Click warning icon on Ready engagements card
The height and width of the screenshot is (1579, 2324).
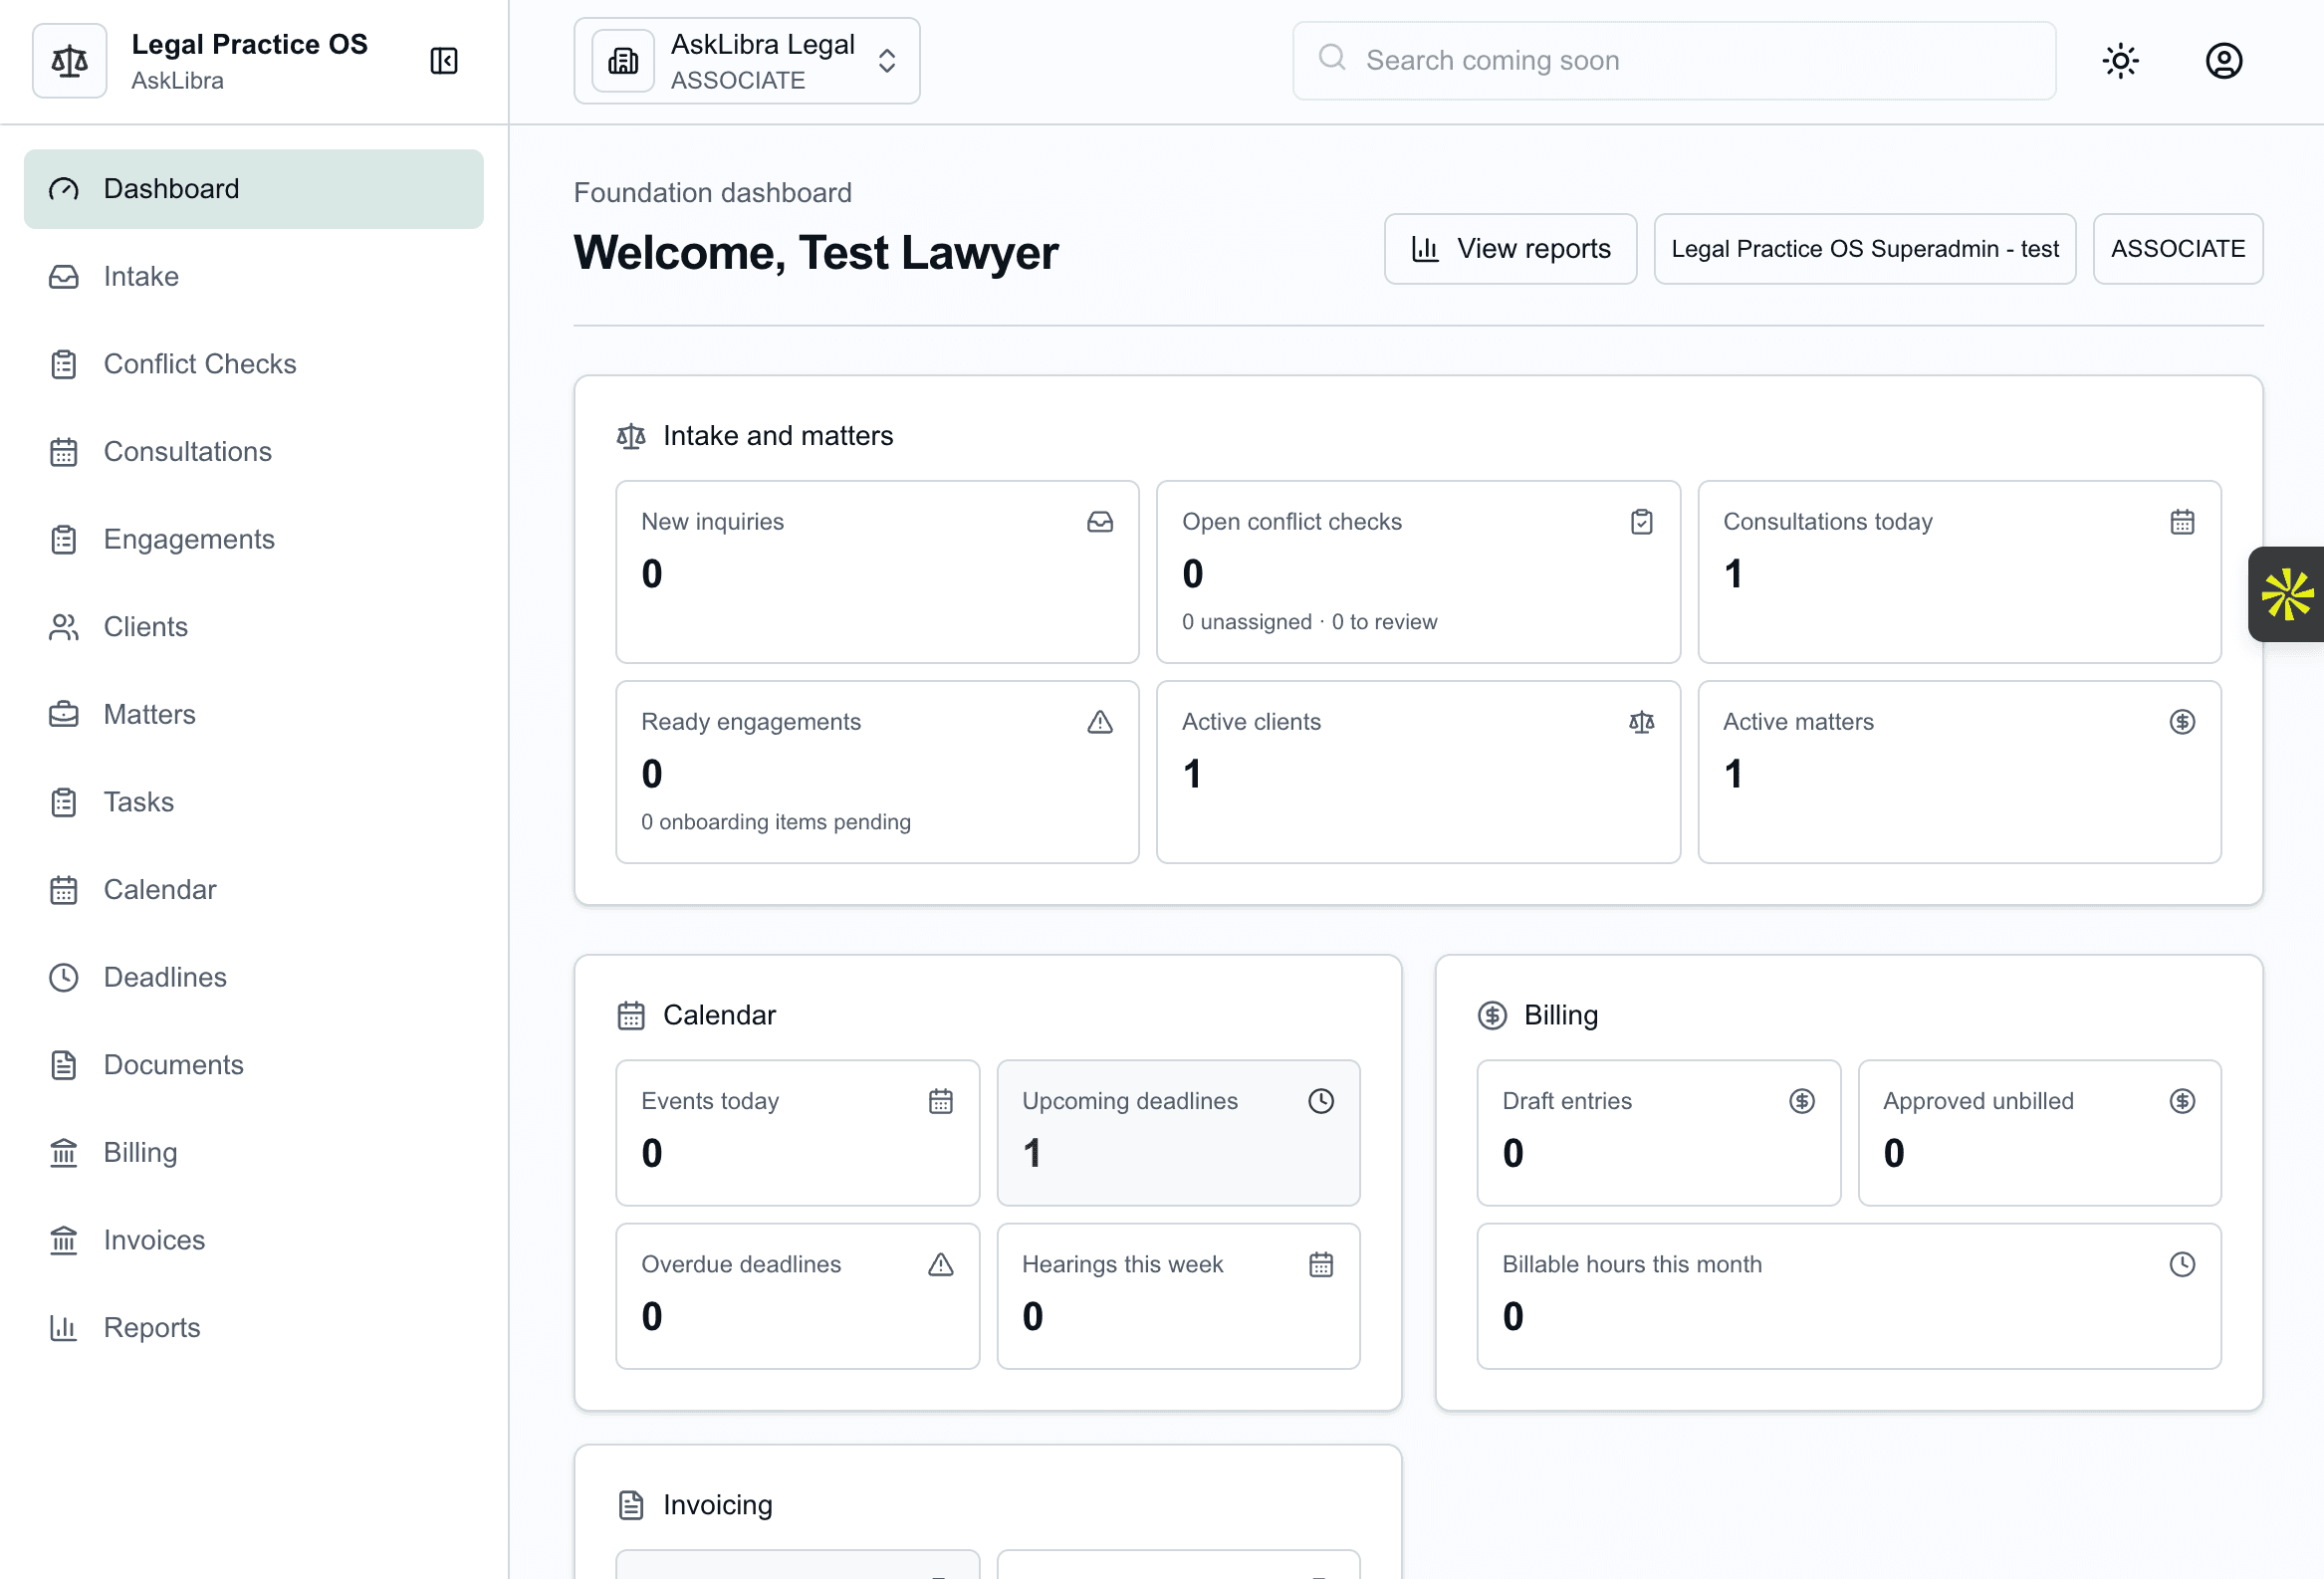pos(1100,722)
